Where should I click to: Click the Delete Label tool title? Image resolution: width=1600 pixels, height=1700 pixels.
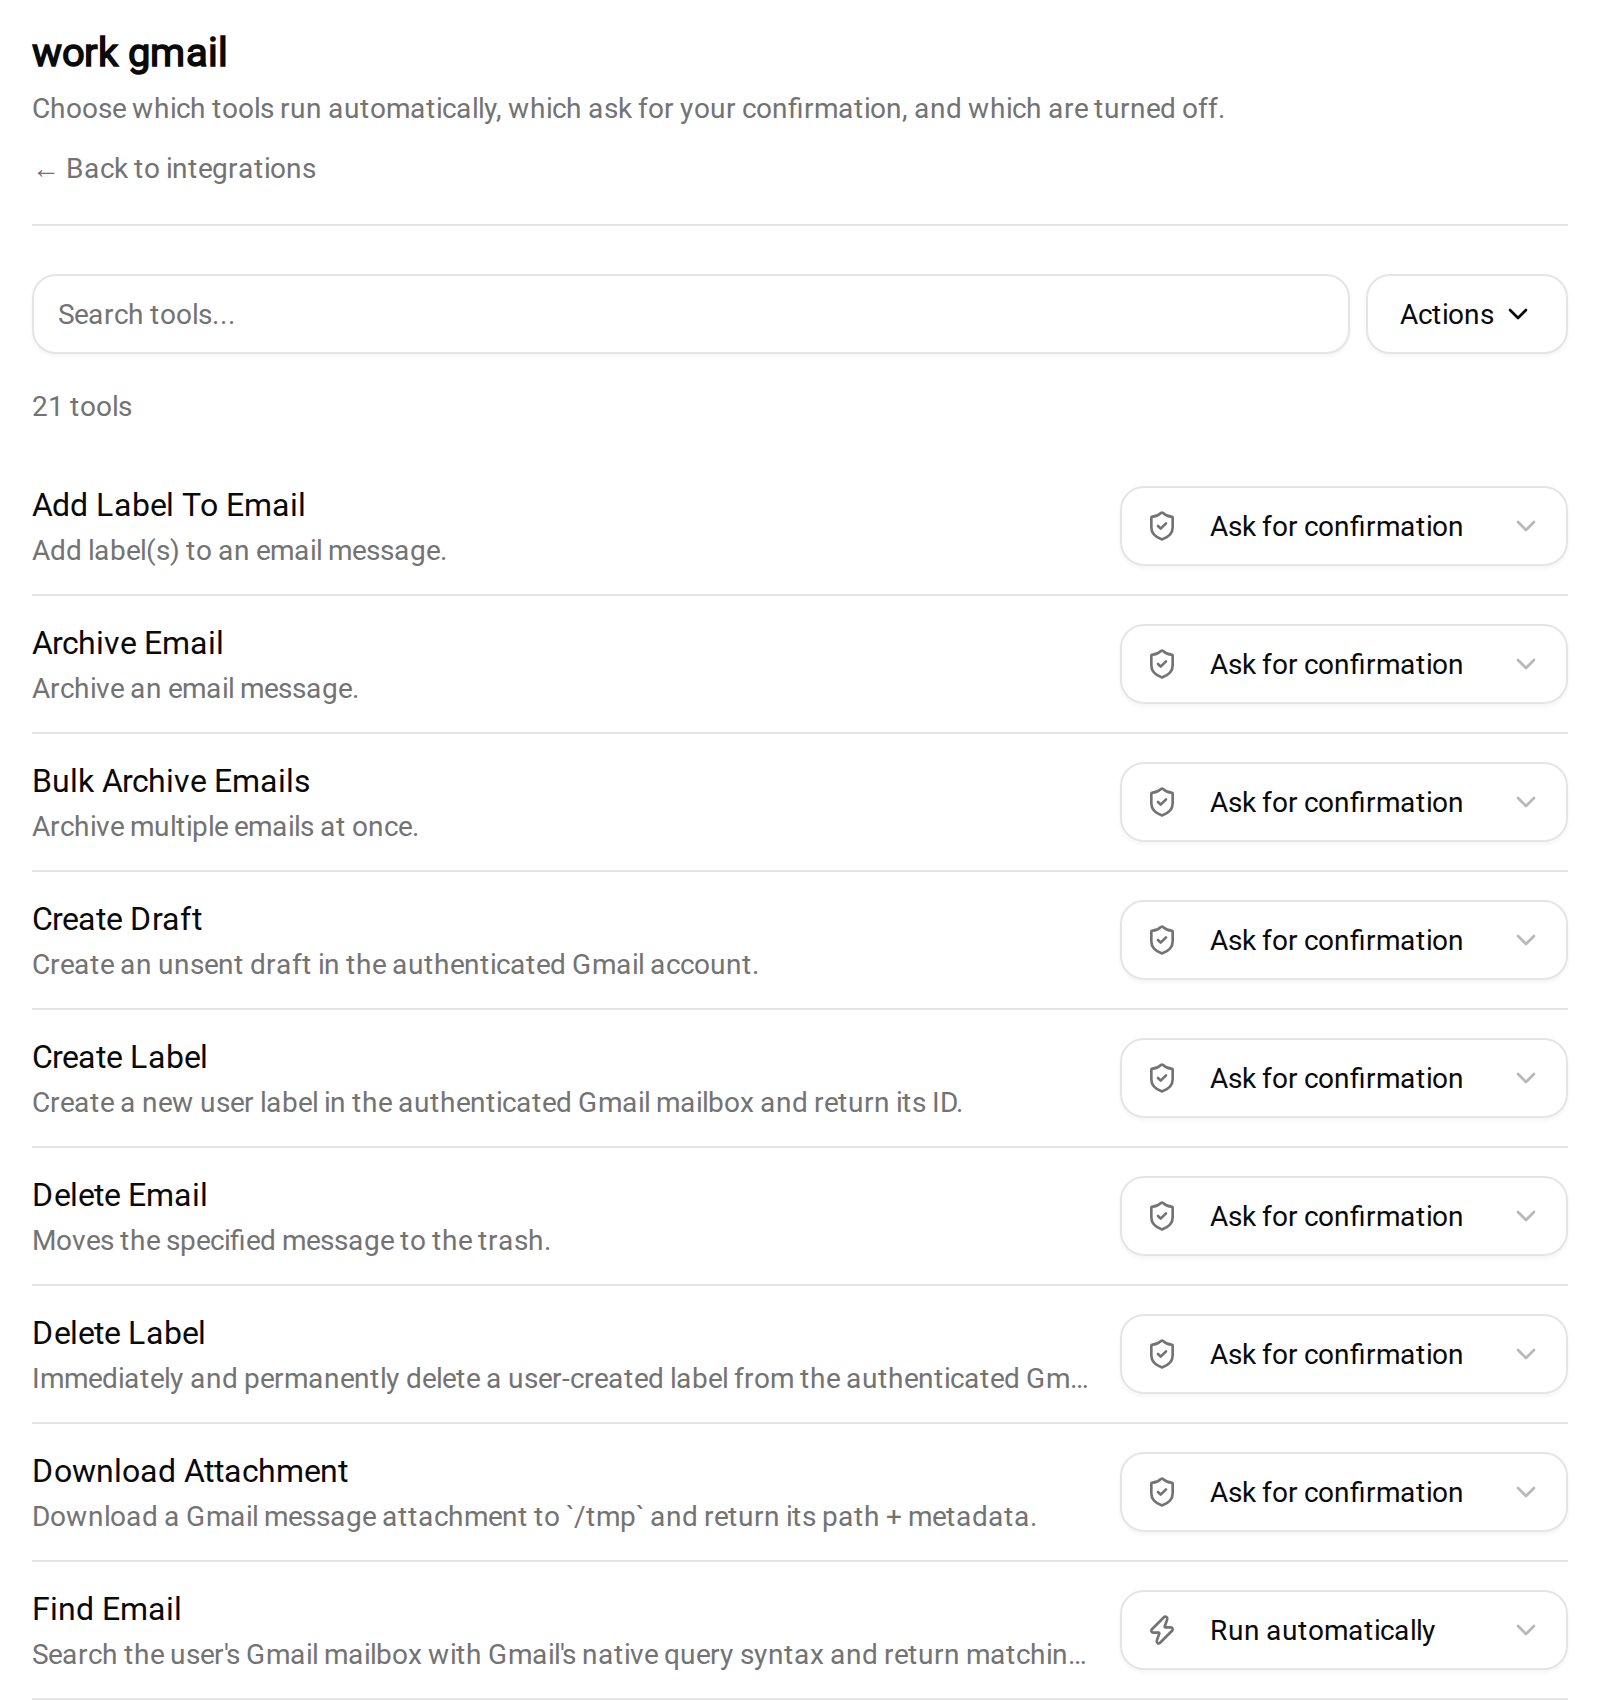click(119, 1333)
